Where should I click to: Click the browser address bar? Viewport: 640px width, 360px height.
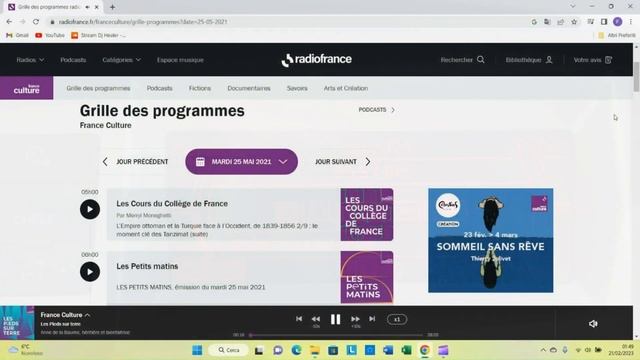[286, 22]
